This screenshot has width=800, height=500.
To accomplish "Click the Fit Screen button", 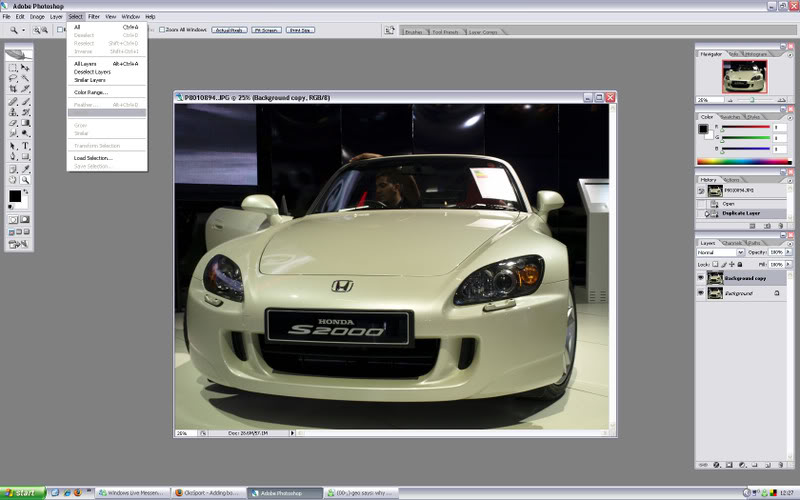I will click(265, 30).
